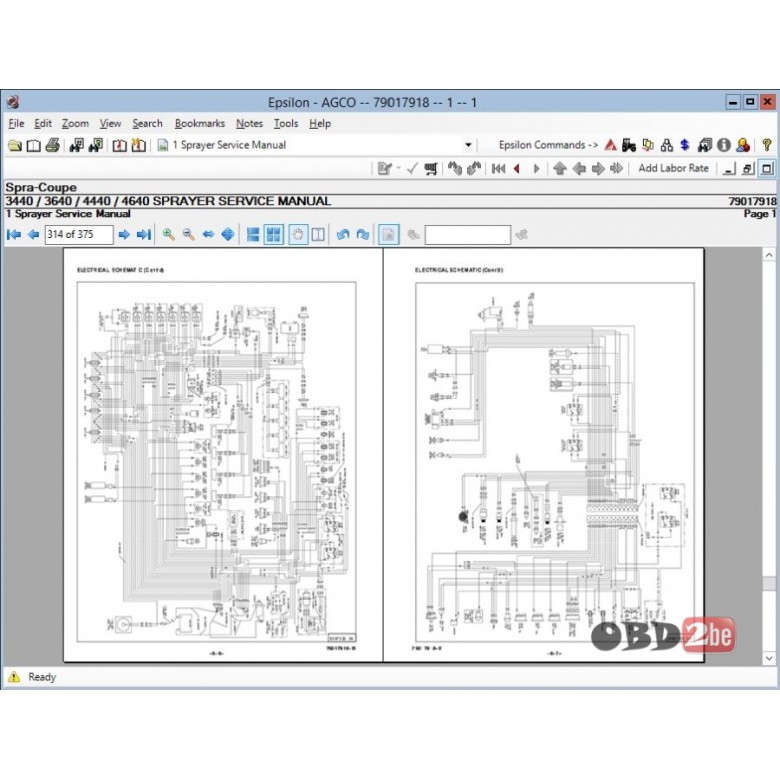Open the Notes menu
The width and height of the screenshot is (780, 780).
pyautogui.click(x=249, y=123)
